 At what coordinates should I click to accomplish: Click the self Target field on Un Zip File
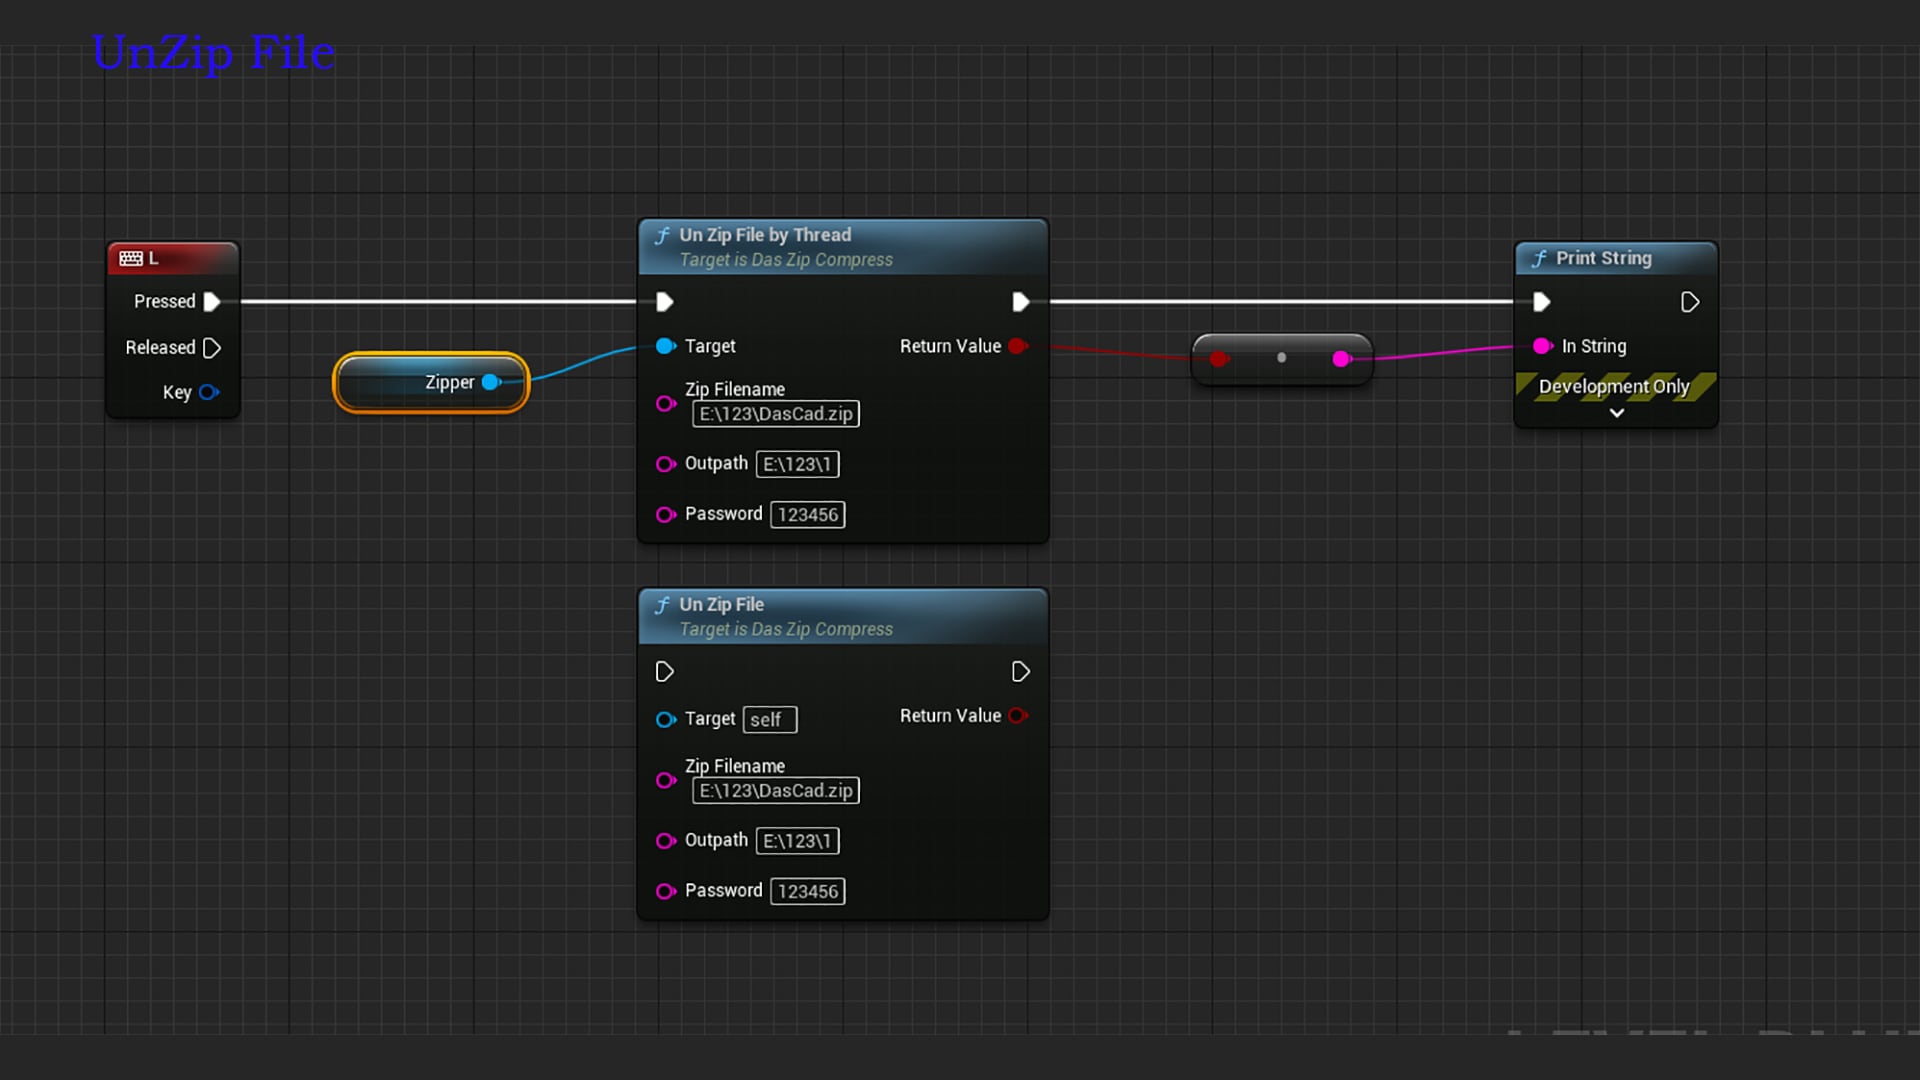point(769,720)
